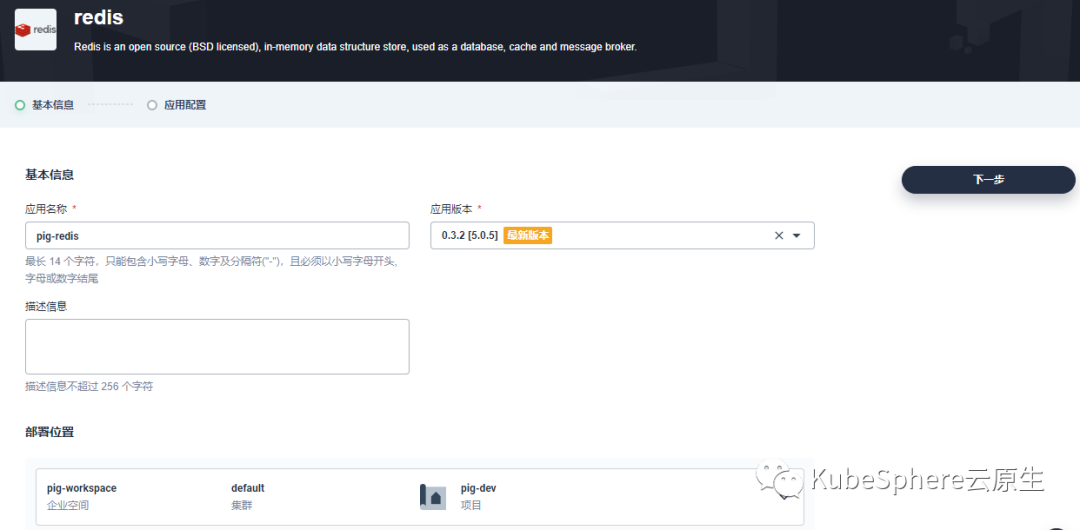This screenshot has width=1080, height=530.
Task: Click the redis title heading
Action: (98, 18)
